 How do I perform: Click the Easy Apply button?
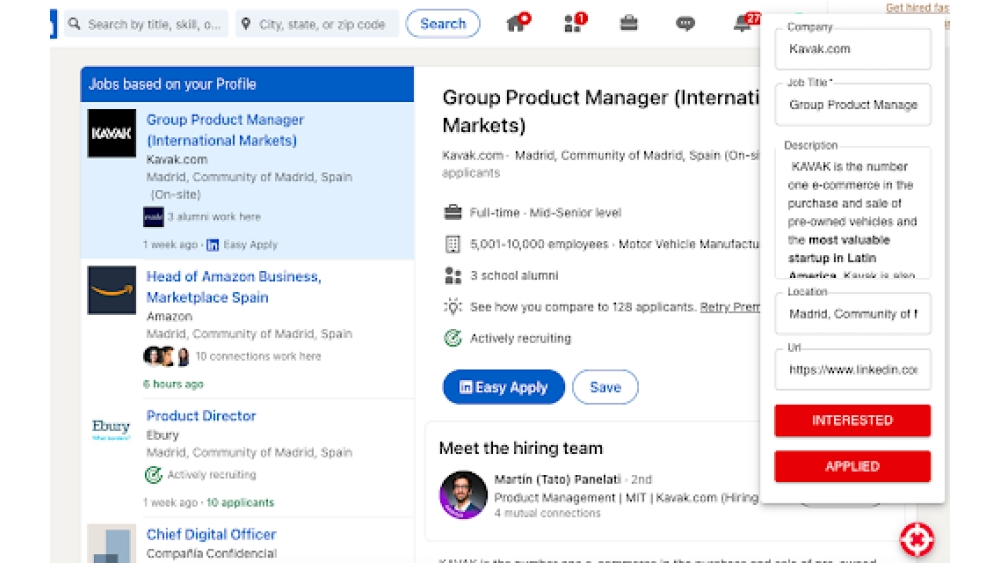(504, 387)
